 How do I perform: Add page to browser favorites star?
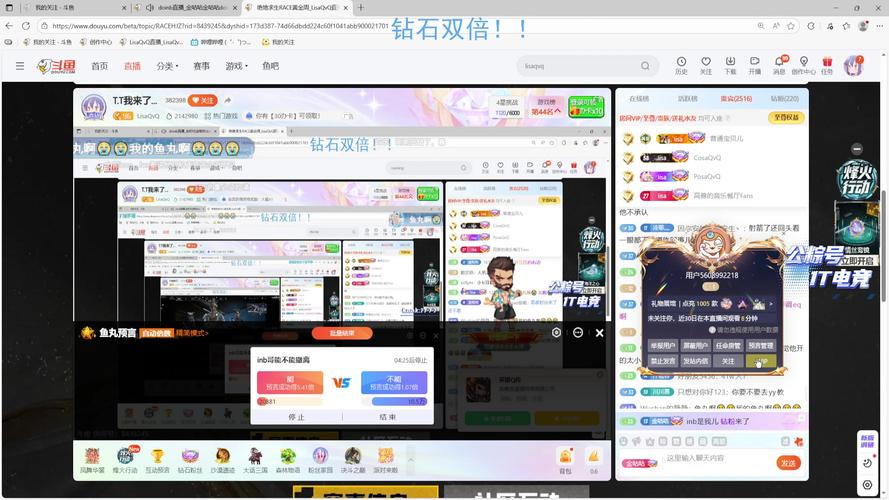tap(791, 26)
